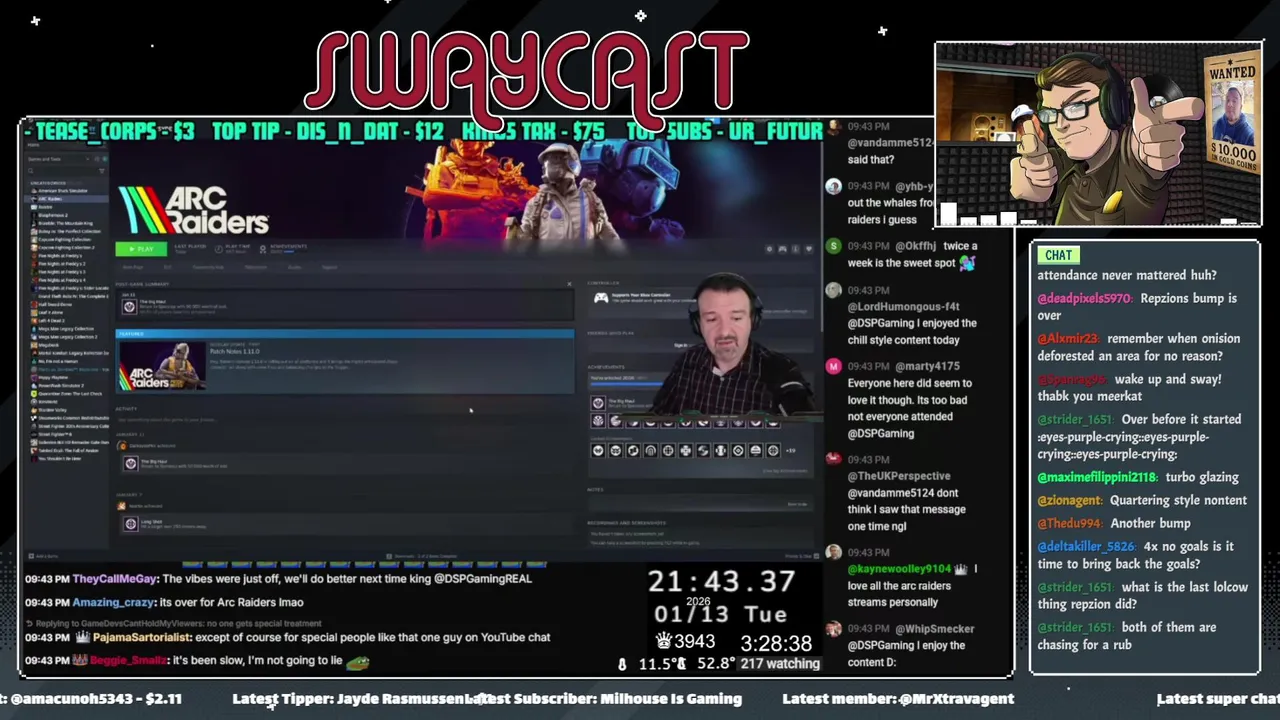Click the Sign in button for quick play
Image resolution: width=1280 pixels, height=720 pixels.
tap(681, 345)
